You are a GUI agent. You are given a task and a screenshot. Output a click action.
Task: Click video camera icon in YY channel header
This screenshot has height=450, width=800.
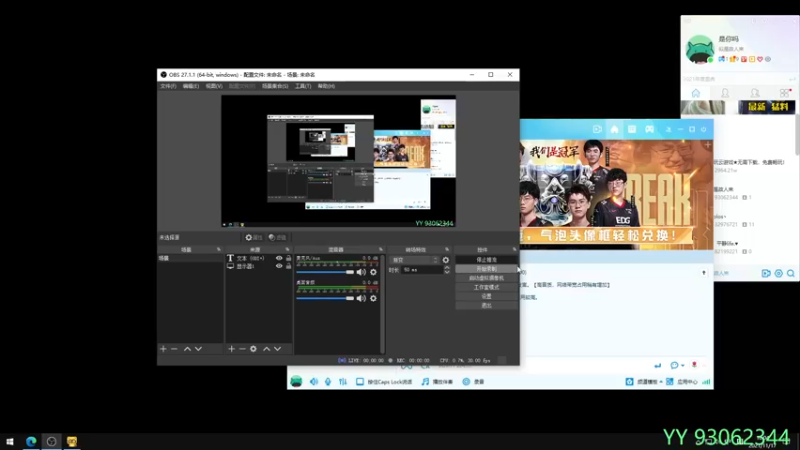coord(597,130)
